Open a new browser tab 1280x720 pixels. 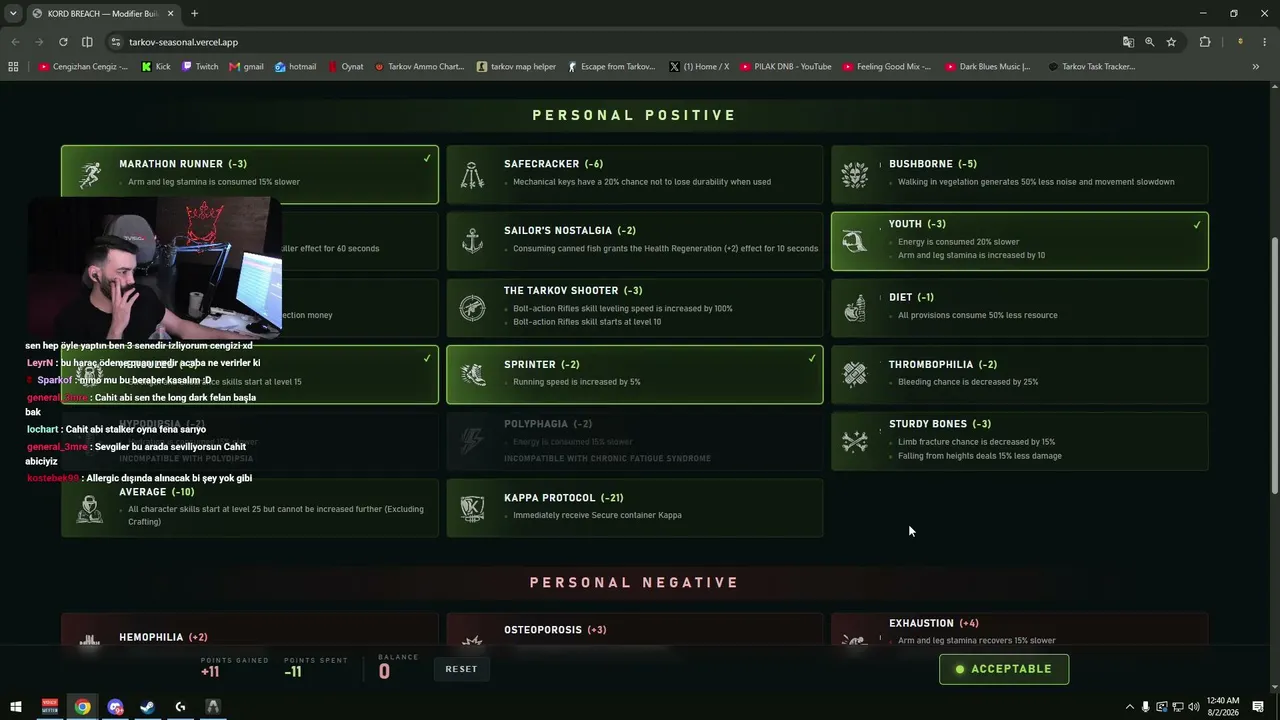click(194, 13)
